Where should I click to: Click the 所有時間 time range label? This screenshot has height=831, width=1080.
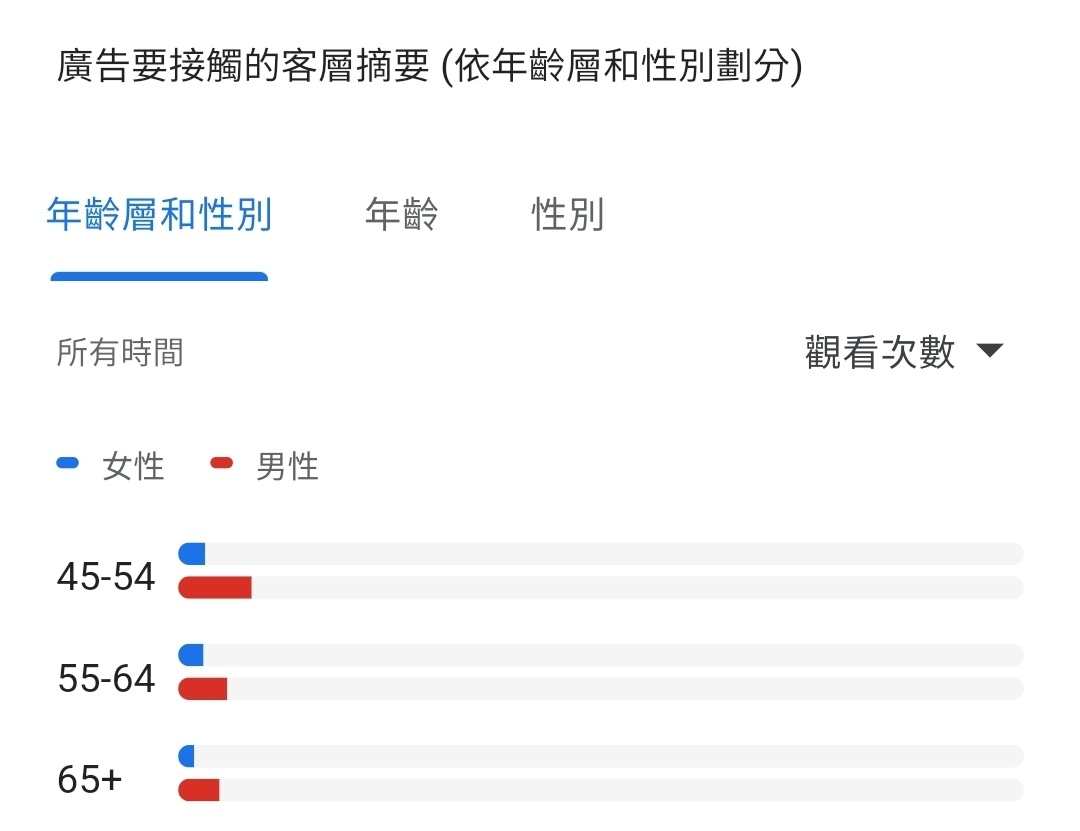[x=120, y=353]
